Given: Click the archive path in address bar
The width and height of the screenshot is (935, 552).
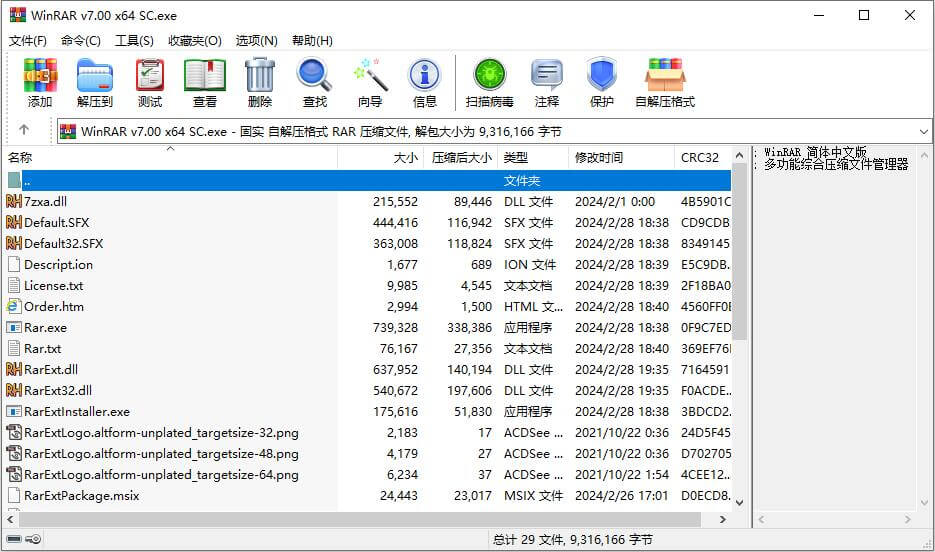Looking at the screenshot, I should [321, 132].
